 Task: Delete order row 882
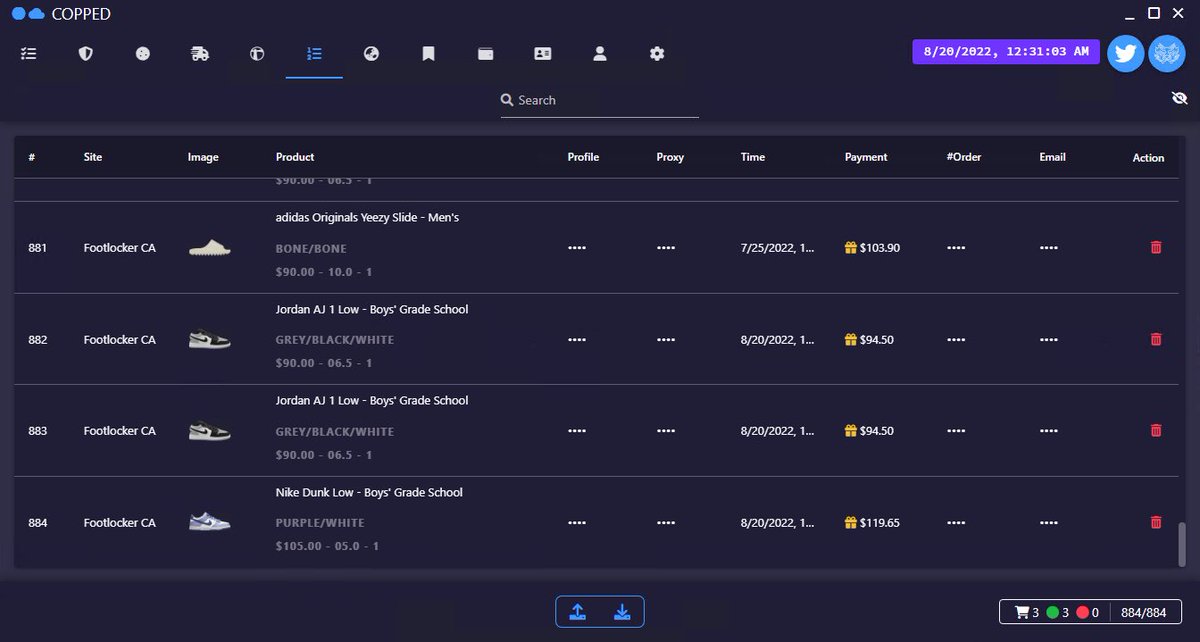(x=1156, y=339)
